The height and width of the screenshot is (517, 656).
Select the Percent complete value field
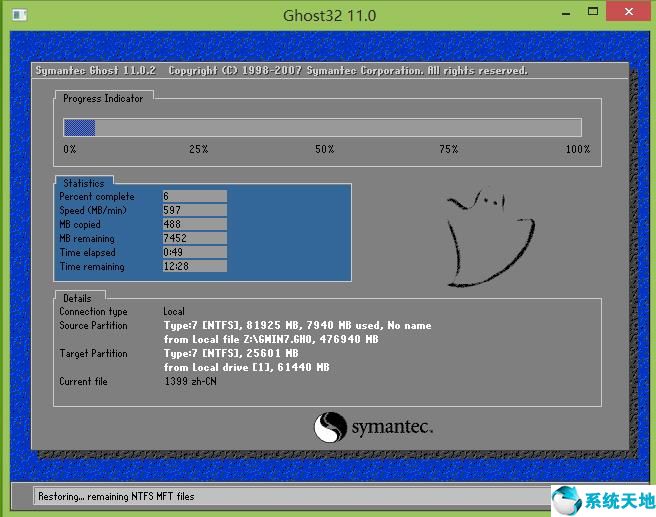click(194, 197)
